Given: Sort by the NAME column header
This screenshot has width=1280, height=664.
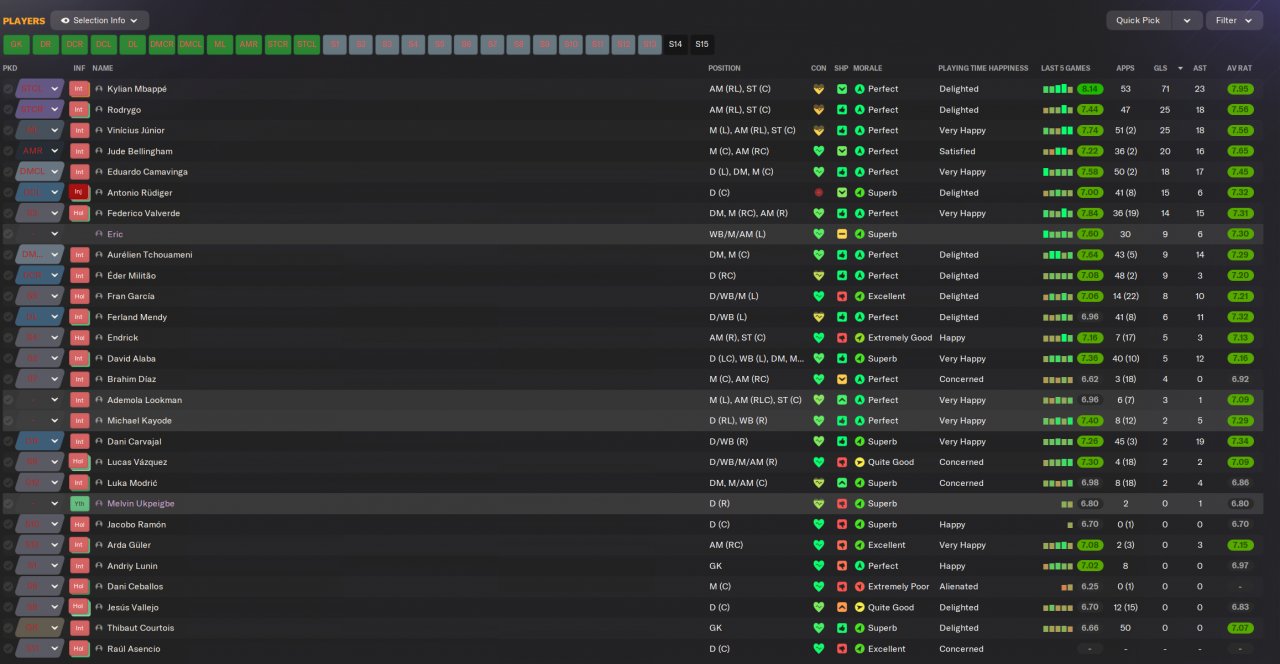Looking at the screenshot, I should 103,68.
